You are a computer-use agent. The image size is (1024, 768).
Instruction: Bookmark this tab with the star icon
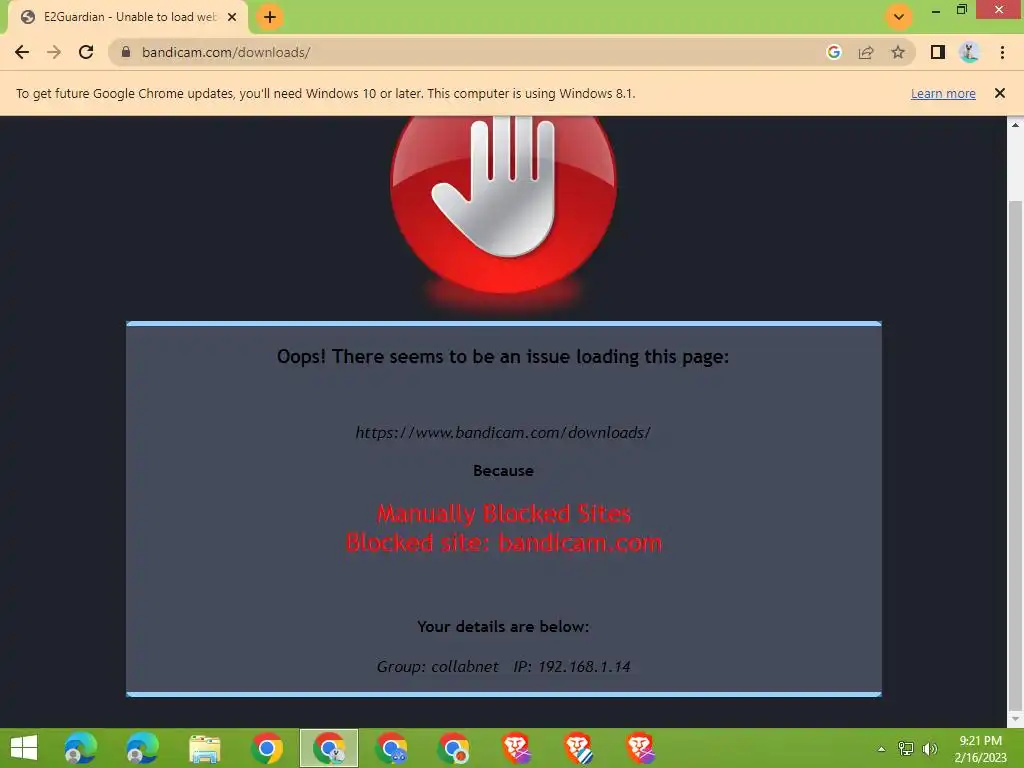pos(898,52)
